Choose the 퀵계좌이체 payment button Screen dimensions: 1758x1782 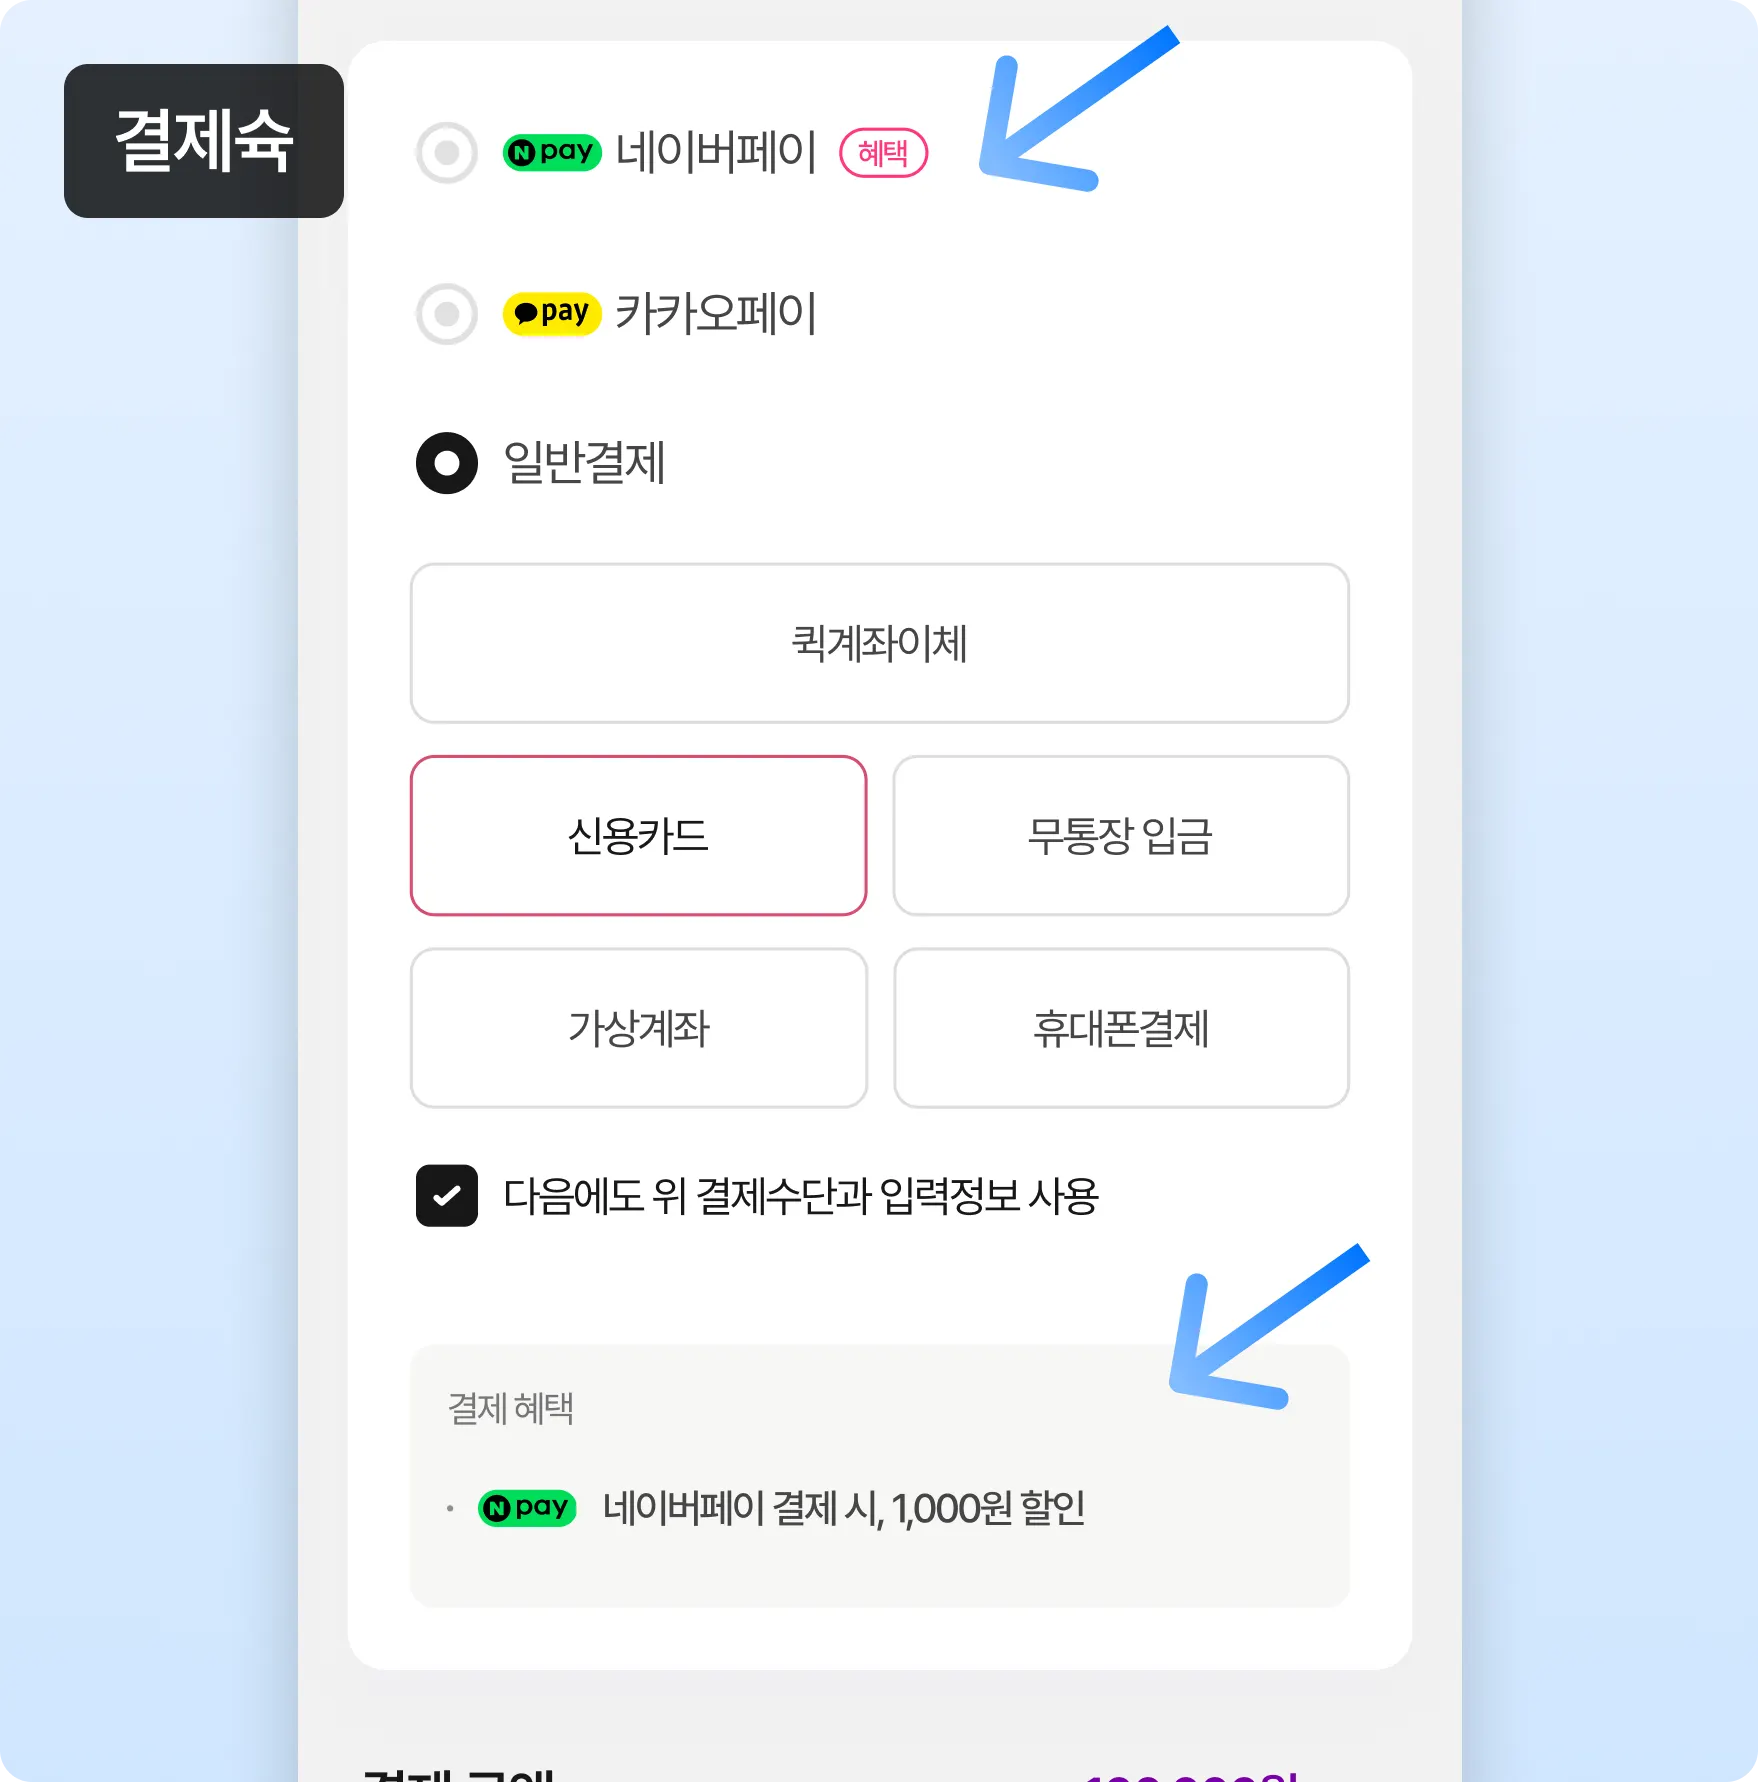(x=879, y=643)
